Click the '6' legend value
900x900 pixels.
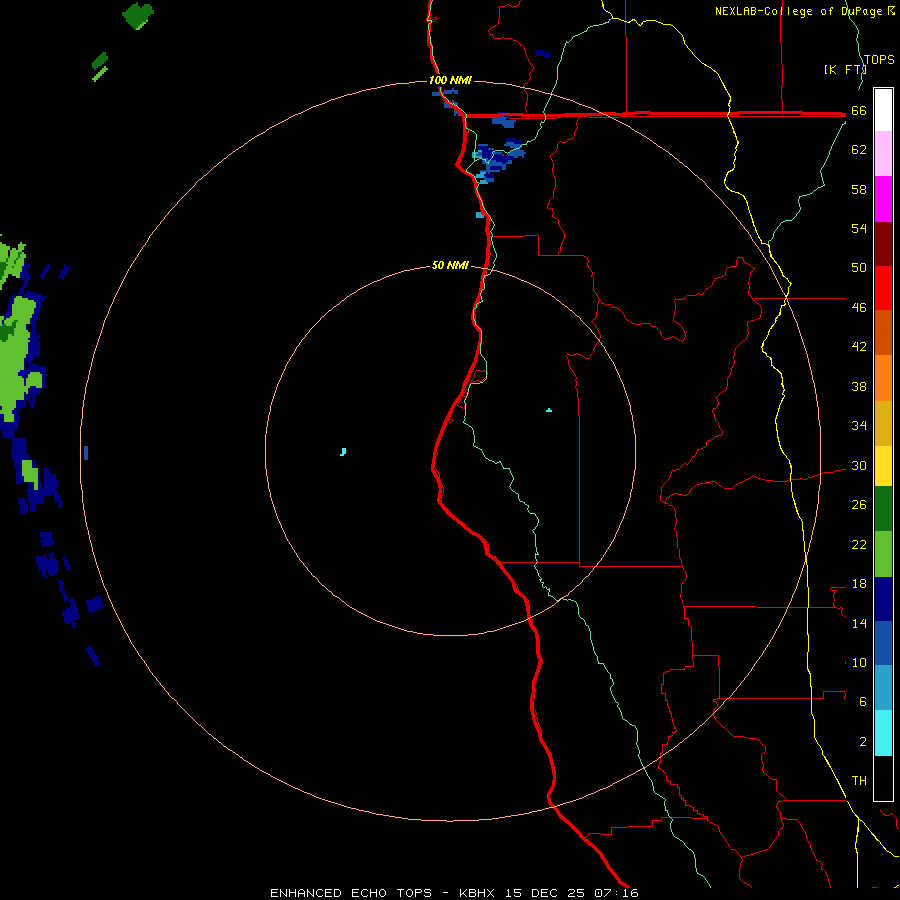point(863,702)
